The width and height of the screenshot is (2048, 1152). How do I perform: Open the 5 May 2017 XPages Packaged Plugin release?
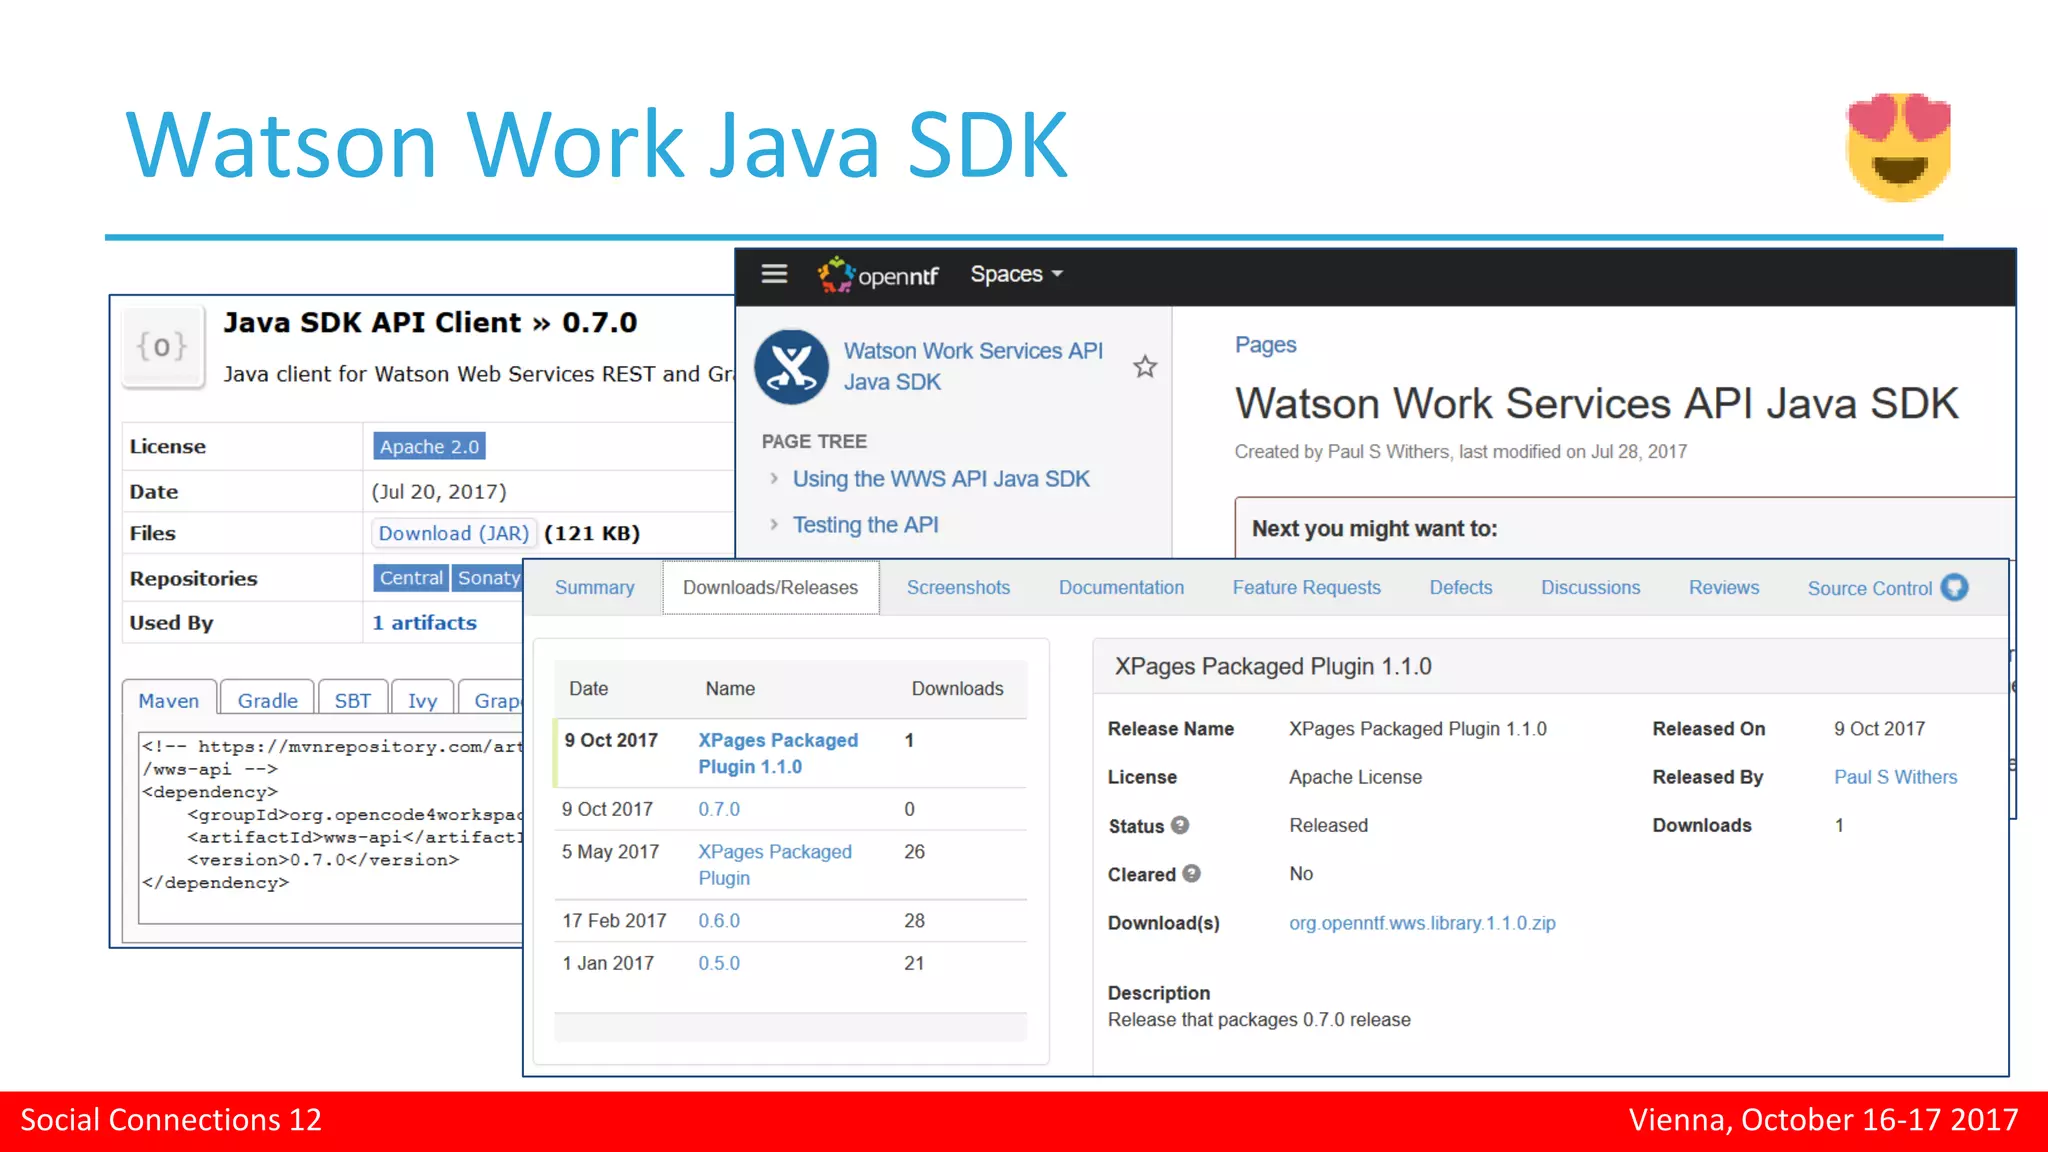(x=775, y=865)
